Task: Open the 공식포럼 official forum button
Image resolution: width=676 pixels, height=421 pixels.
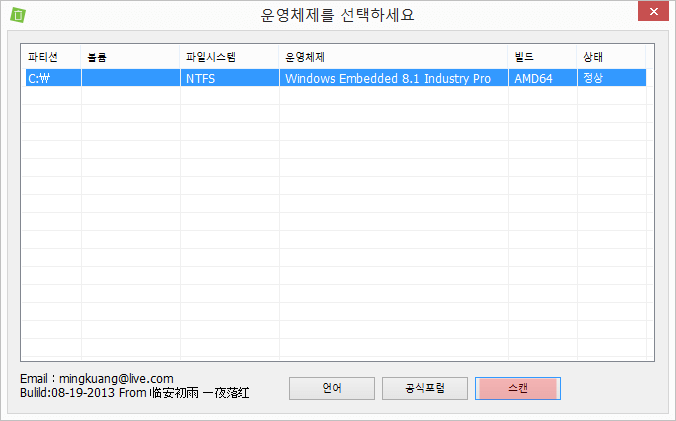Action: point(425,388)
